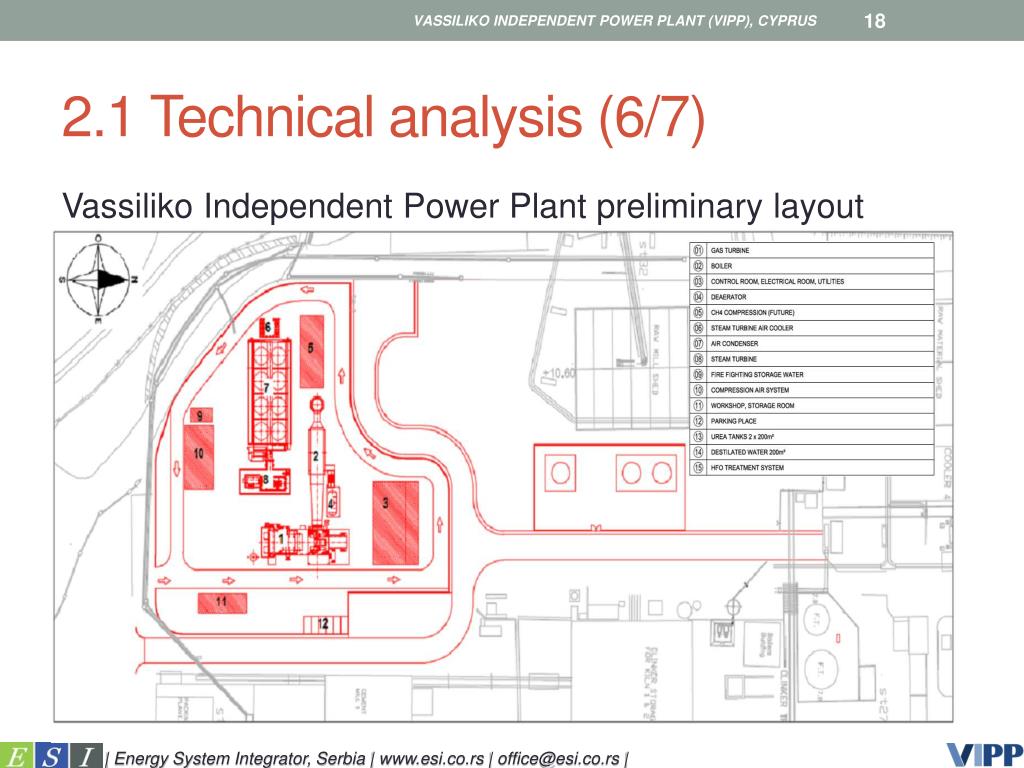The width and height of the screenshot is (1024, 768).
Task: Select red block 5 CH4 compression
Action: pos(312,351)
